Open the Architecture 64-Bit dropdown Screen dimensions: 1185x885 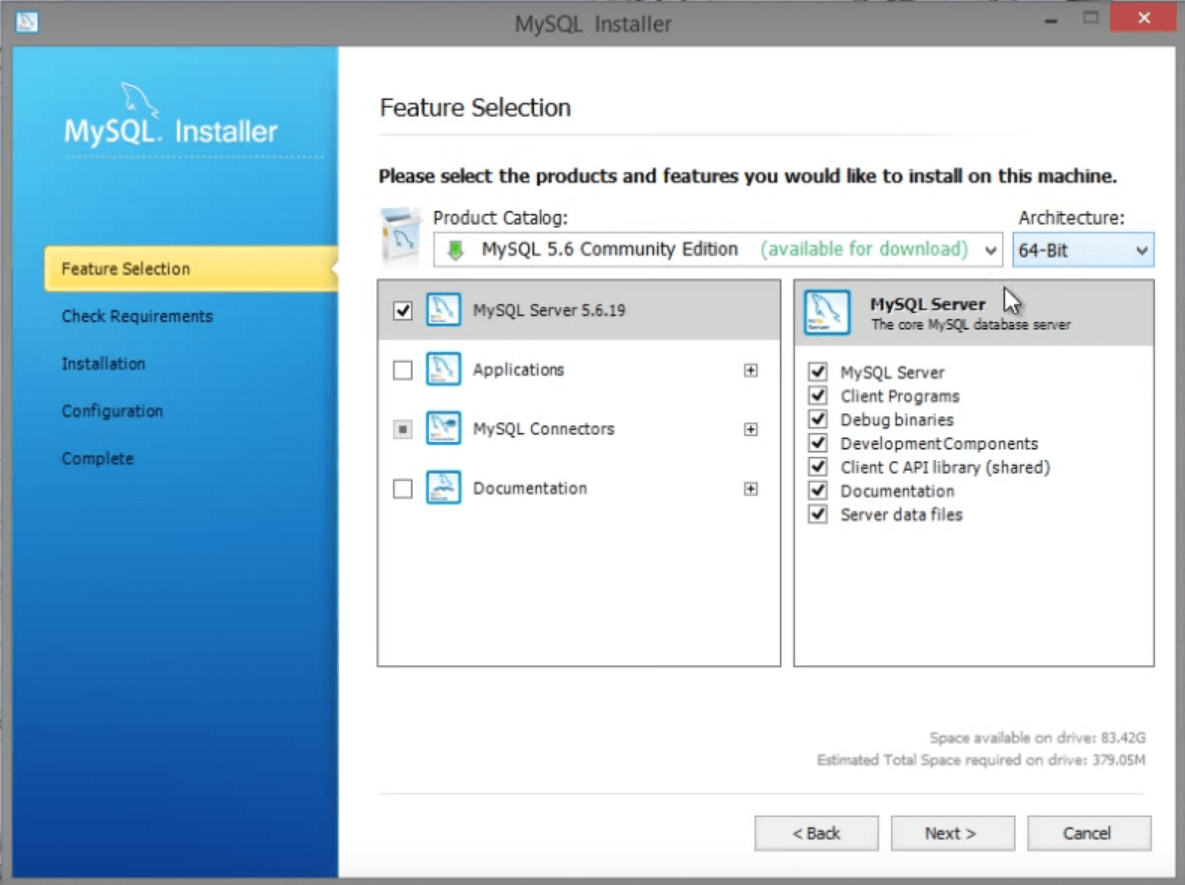click(x=1083, y=250)
